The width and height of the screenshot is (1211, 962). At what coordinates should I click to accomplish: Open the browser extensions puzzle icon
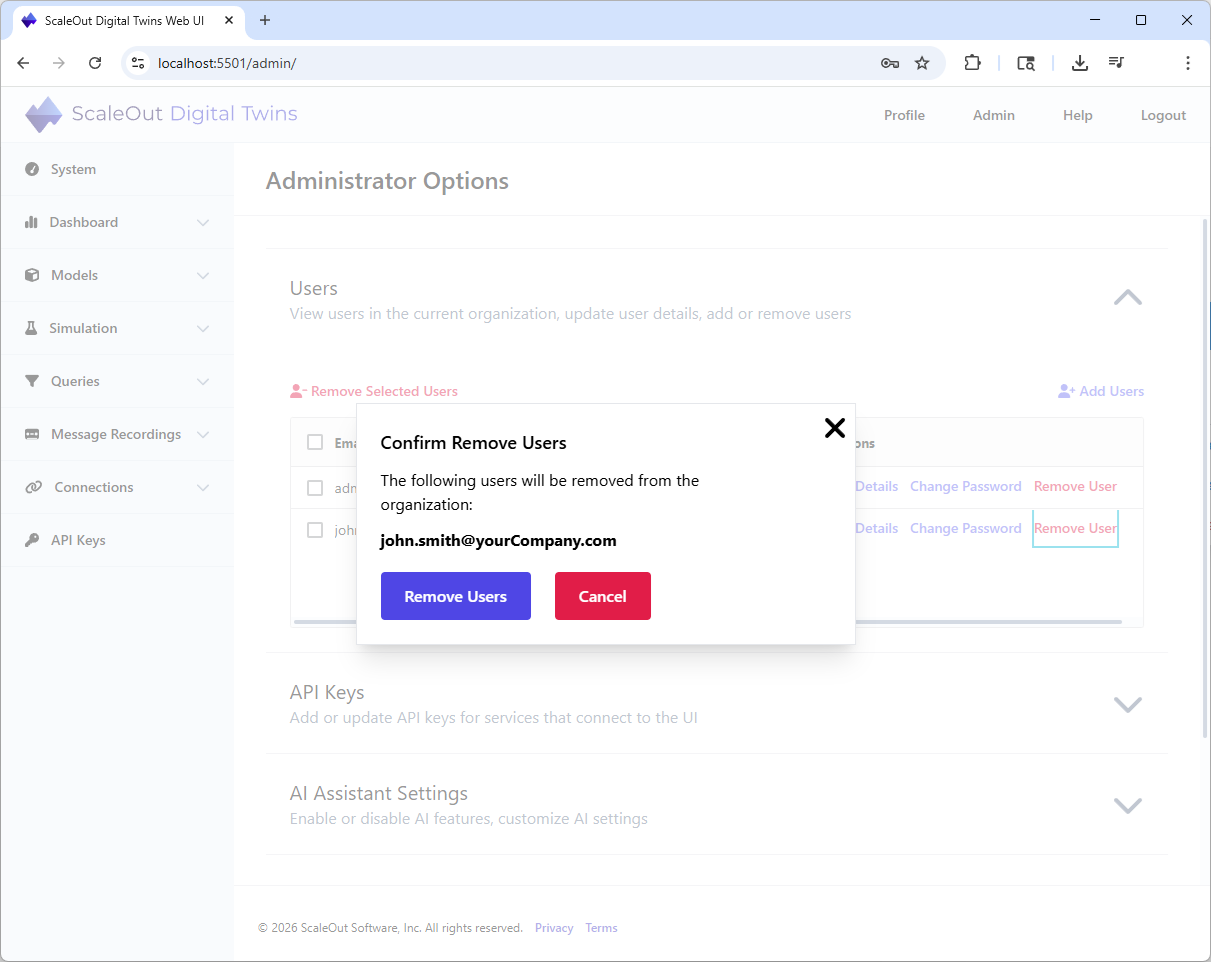[973, 63]
